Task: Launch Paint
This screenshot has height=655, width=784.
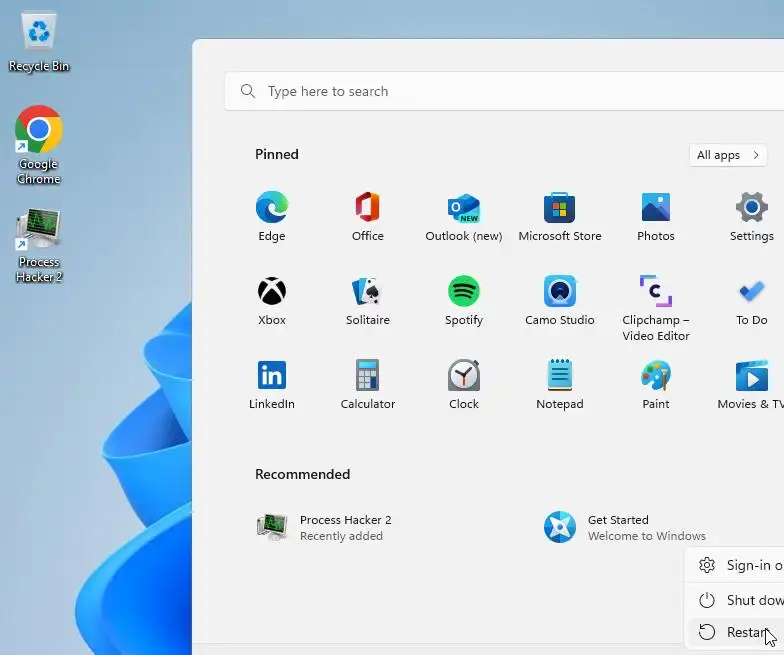Action: (x=656, y=384)
